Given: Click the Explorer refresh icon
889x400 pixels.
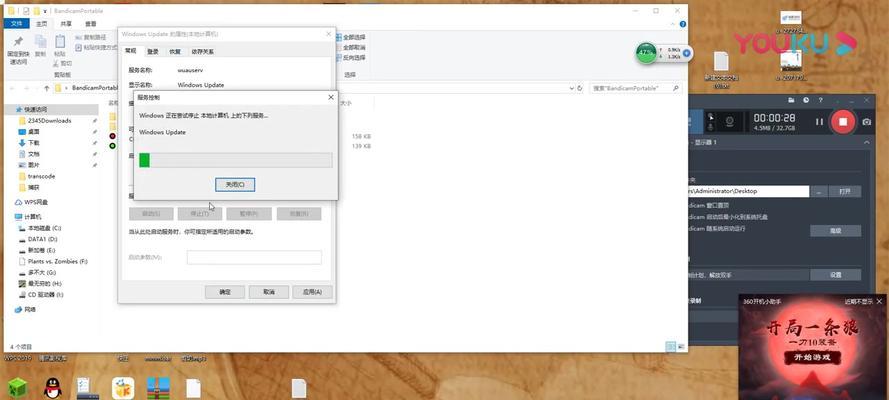Looking at the screenshot, I should [579, 88].
